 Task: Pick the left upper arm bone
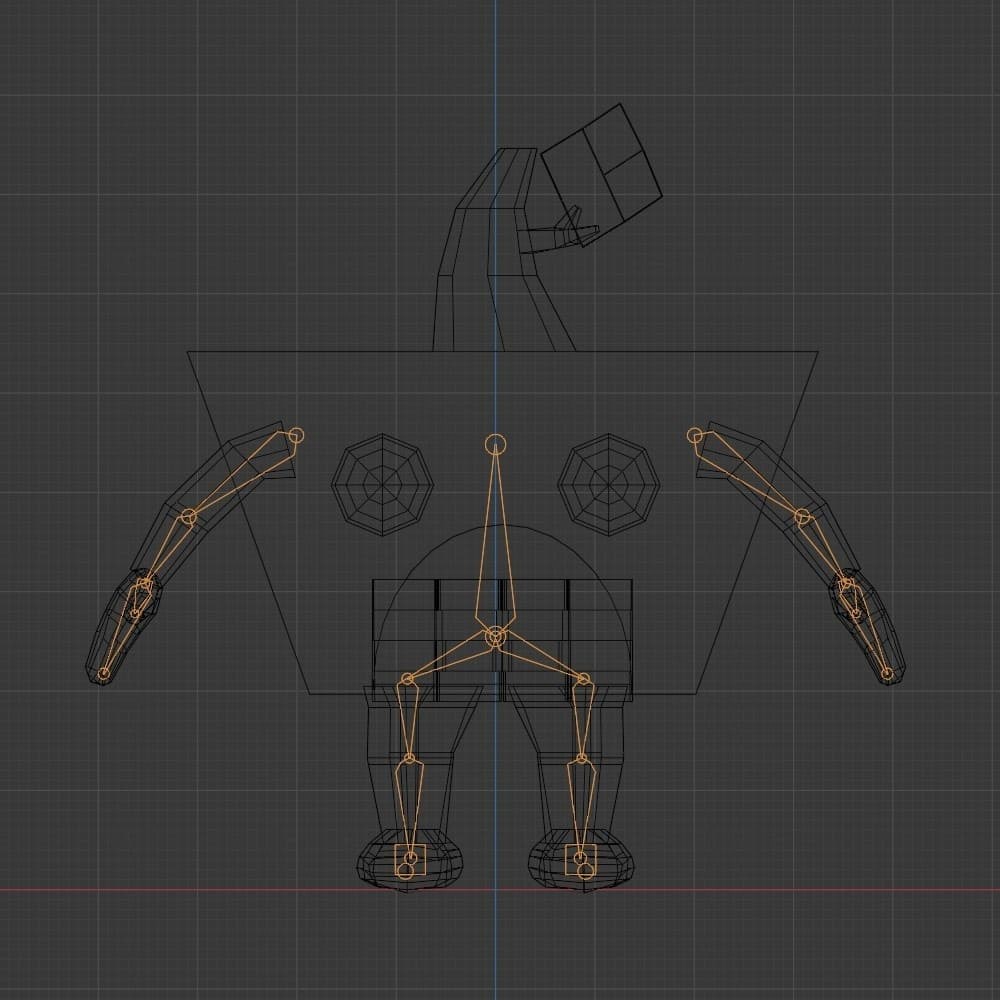pos(242,475)
